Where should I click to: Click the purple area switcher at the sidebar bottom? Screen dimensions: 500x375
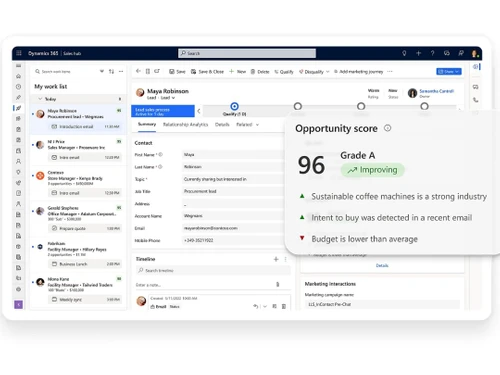click(19, 304)
